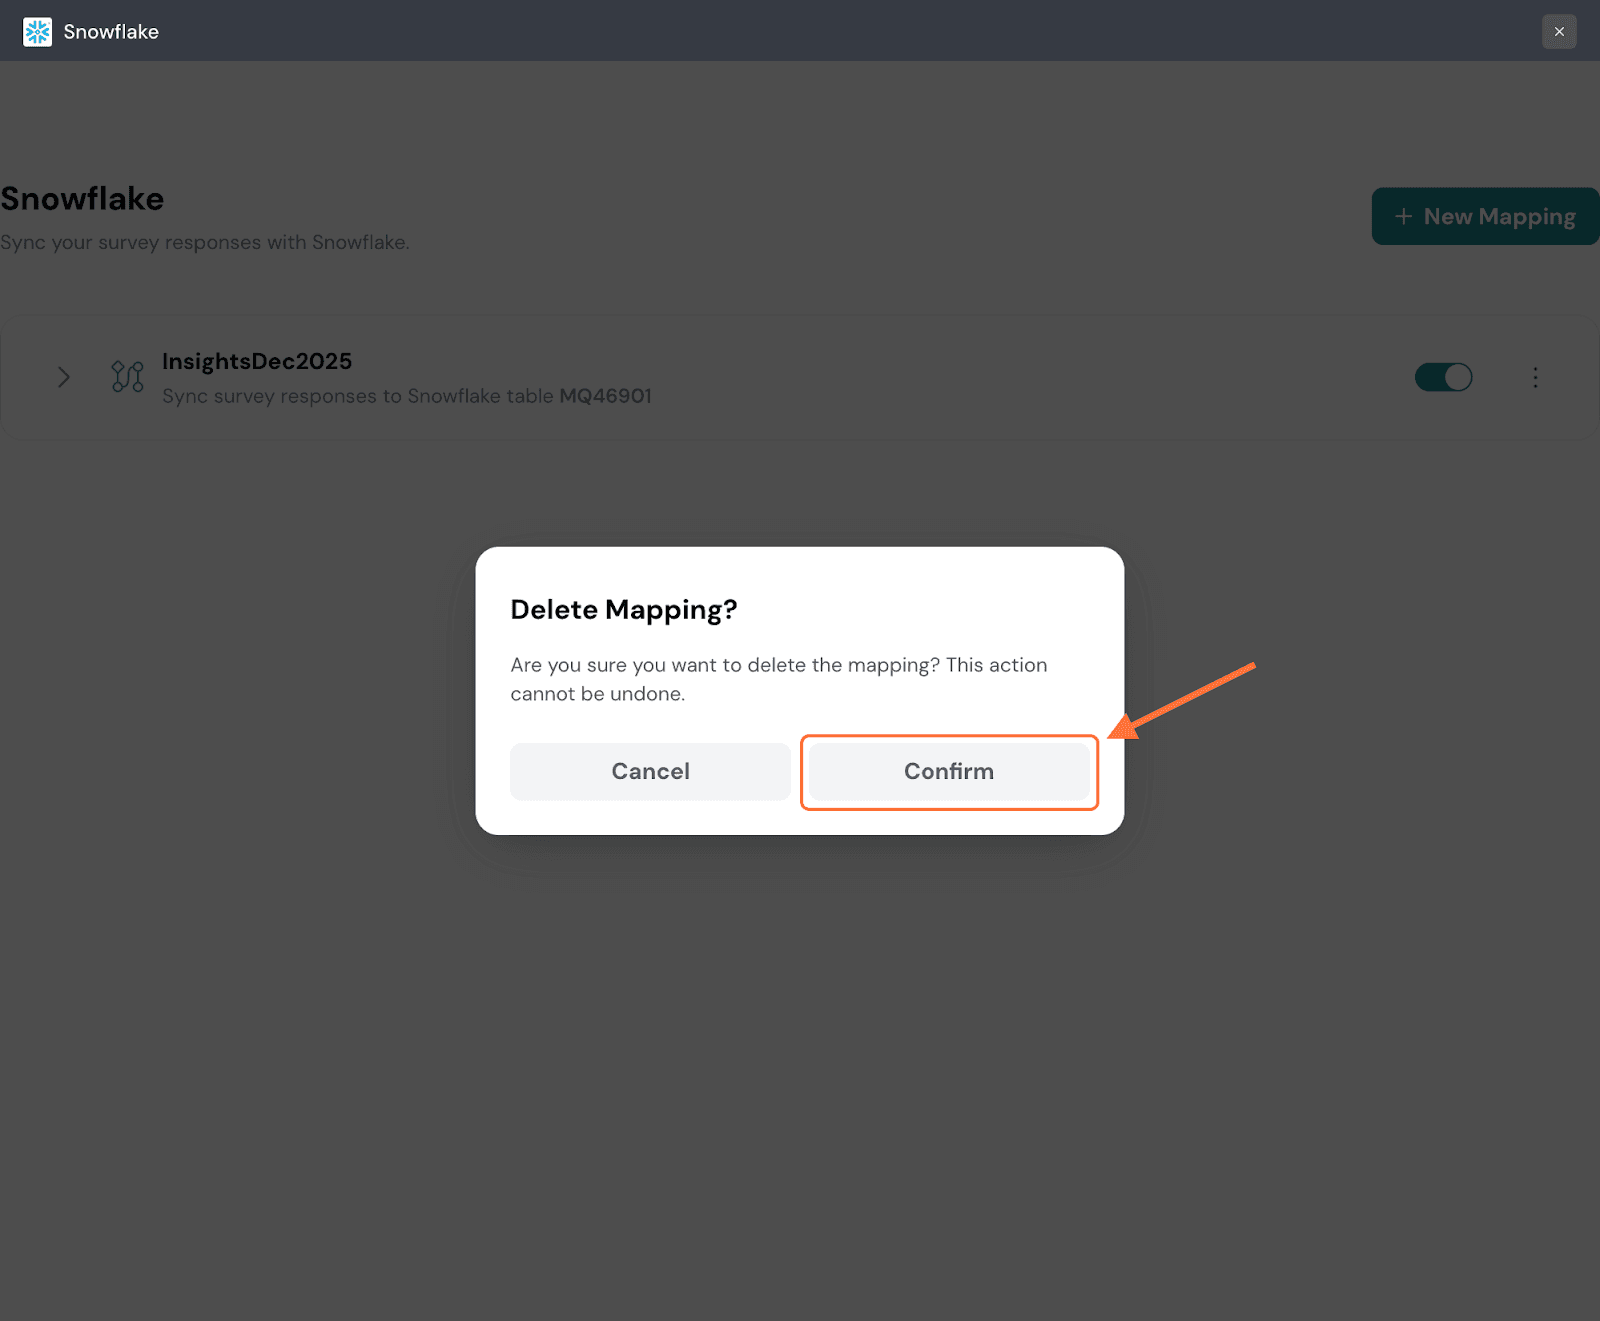Click the Snowflake title text in header

coord(111,32)
